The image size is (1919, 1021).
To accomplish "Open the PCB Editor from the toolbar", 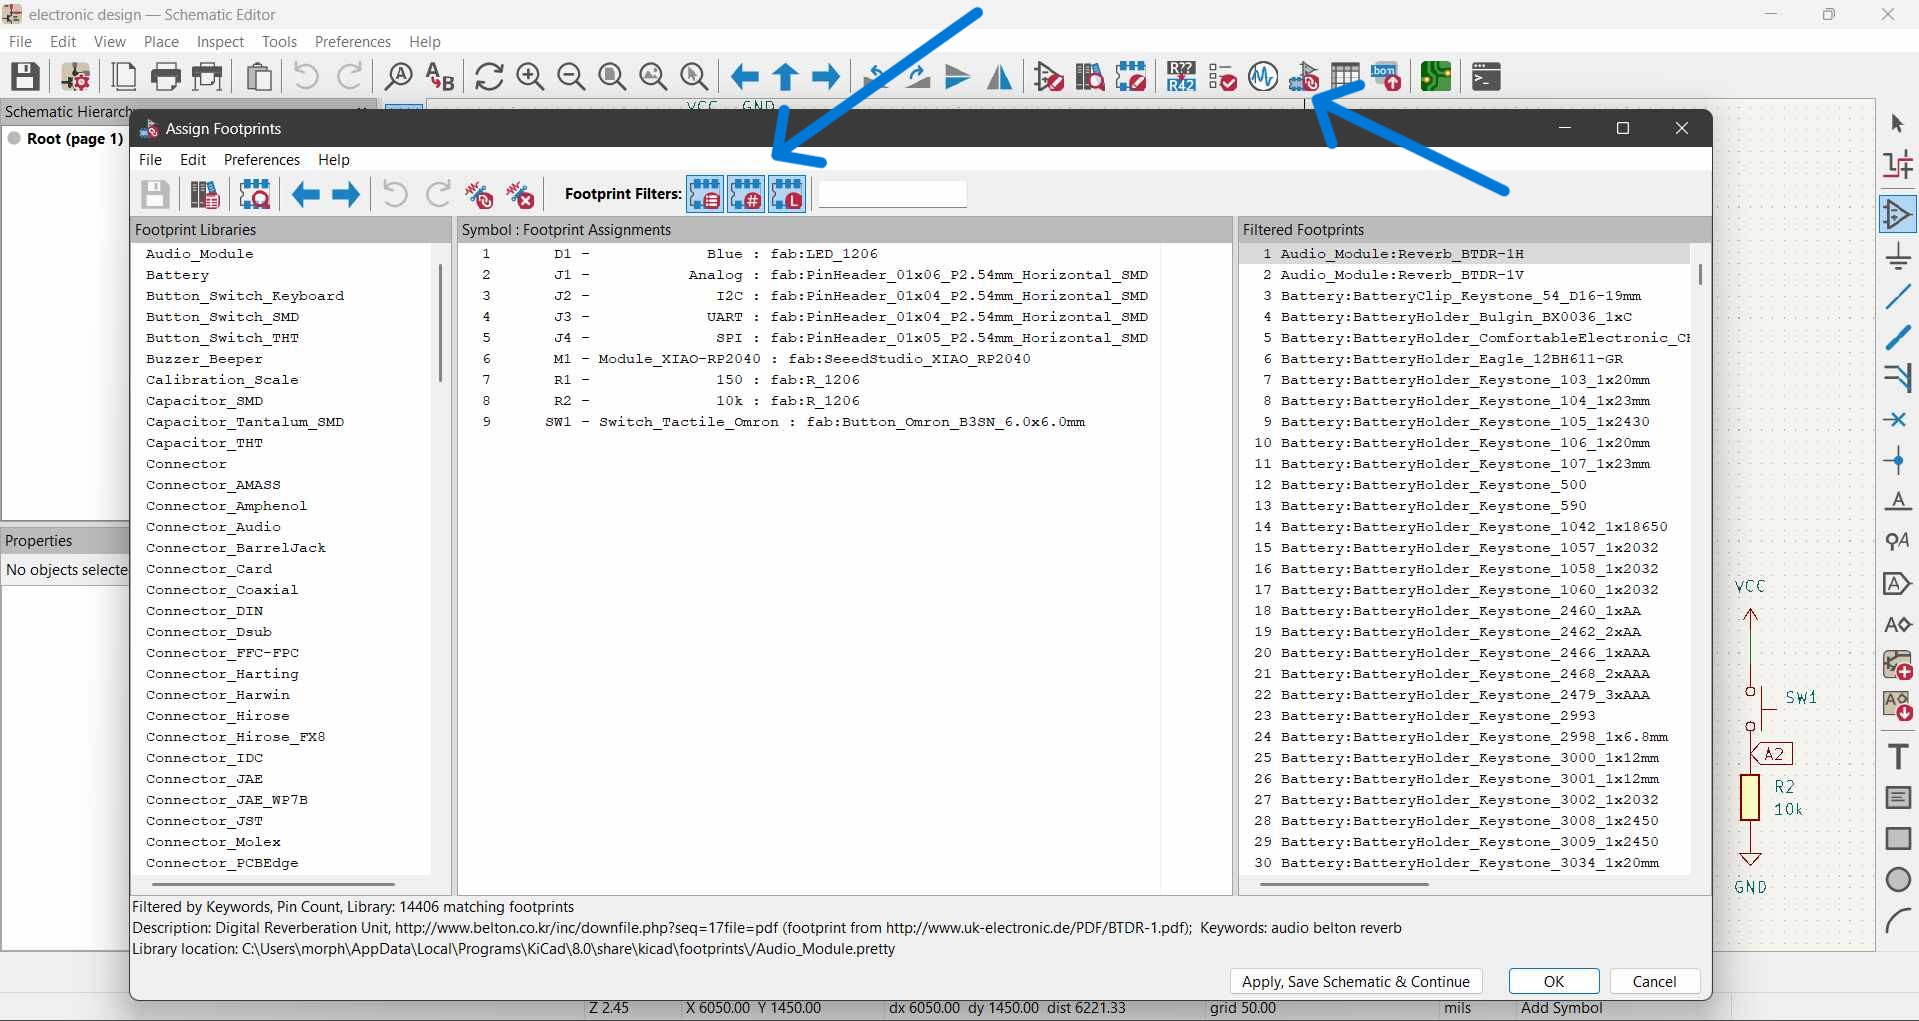I will tap(1436, 76).
